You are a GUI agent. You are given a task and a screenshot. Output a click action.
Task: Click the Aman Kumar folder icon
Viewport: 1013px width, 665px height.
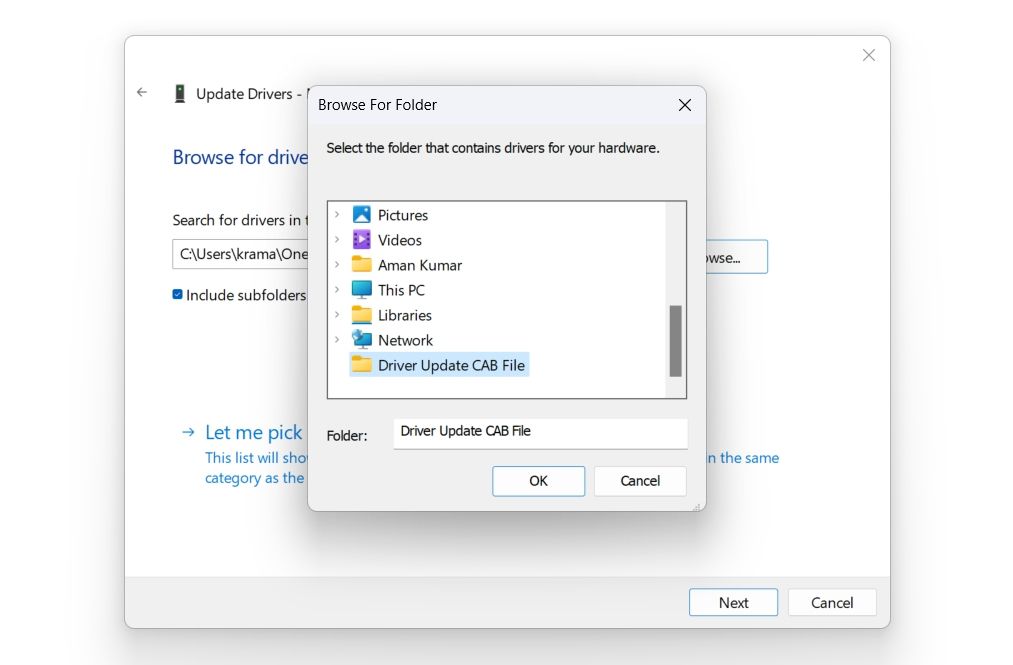(x=361, y=264)
